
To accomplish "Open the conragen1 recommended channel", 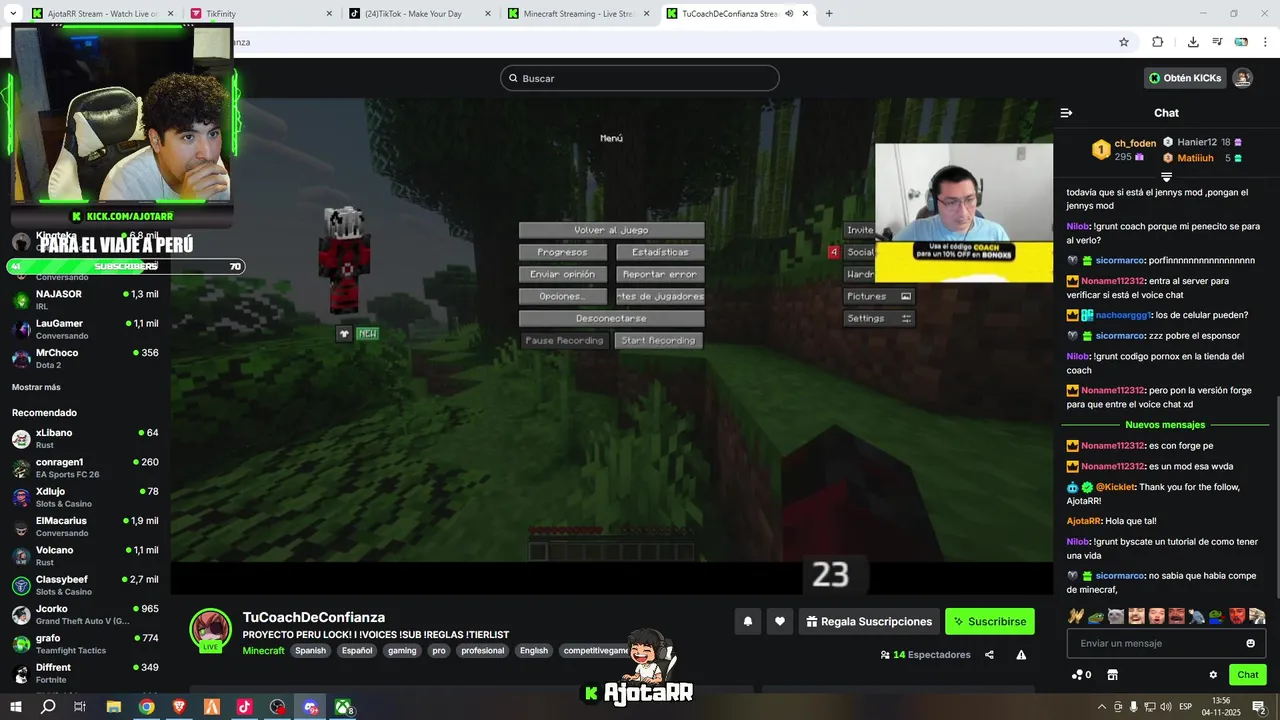I will (x=85, y=468).
